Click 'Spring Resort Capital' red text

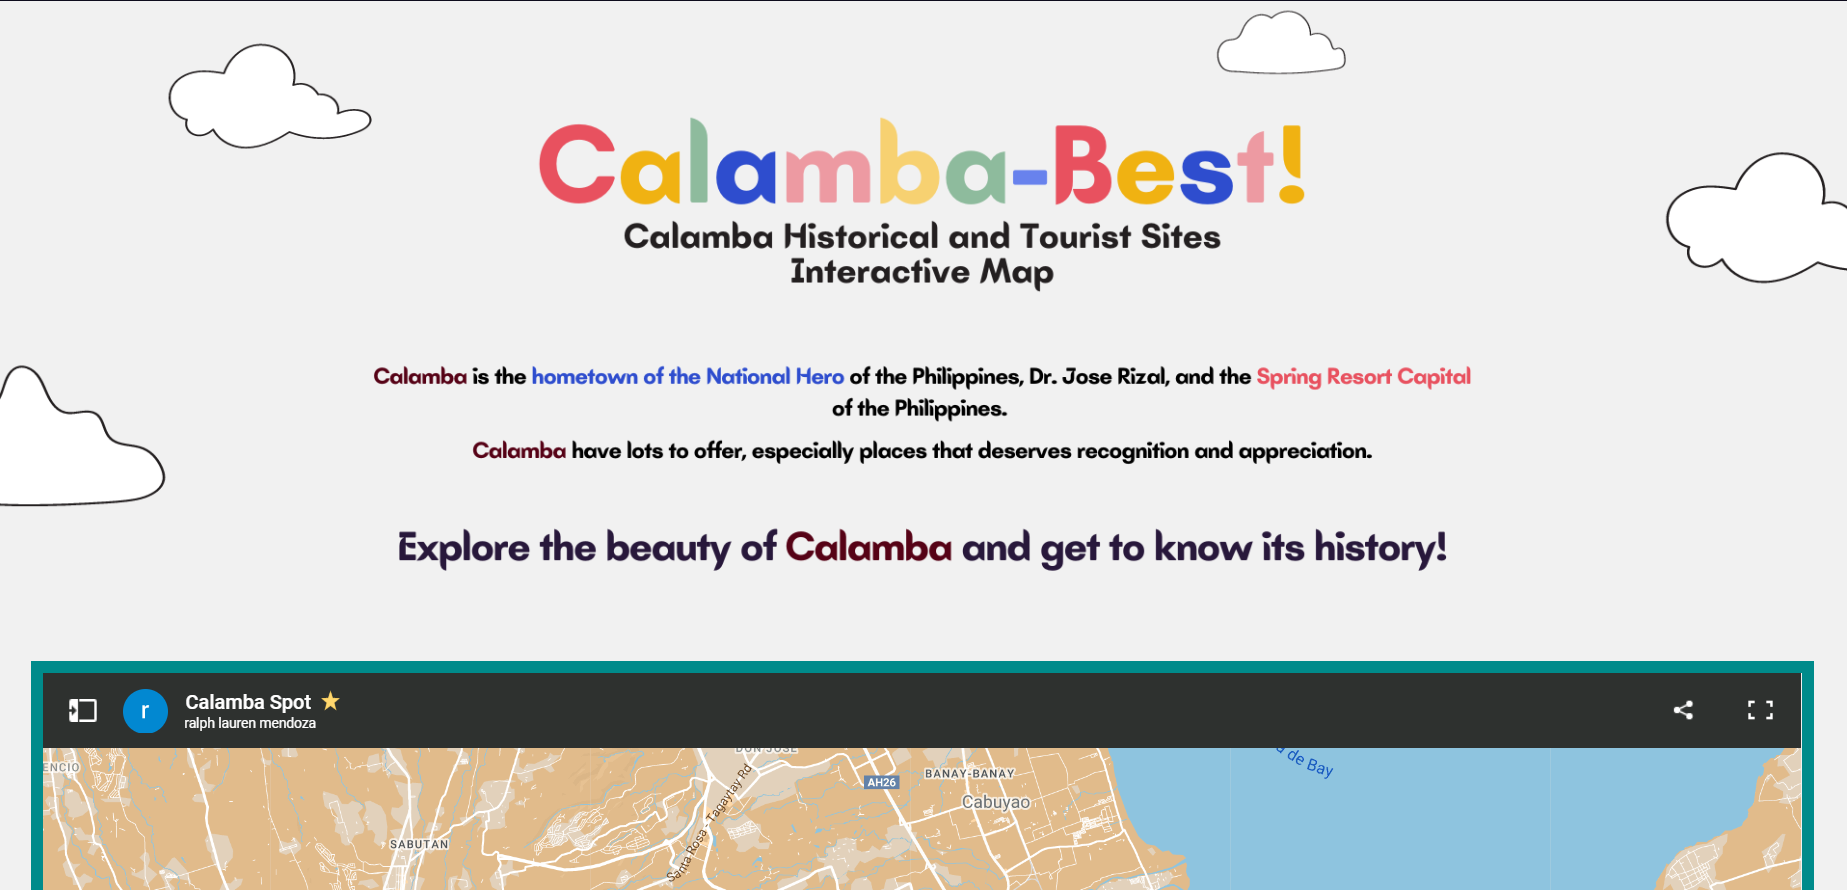[1364, 376]
